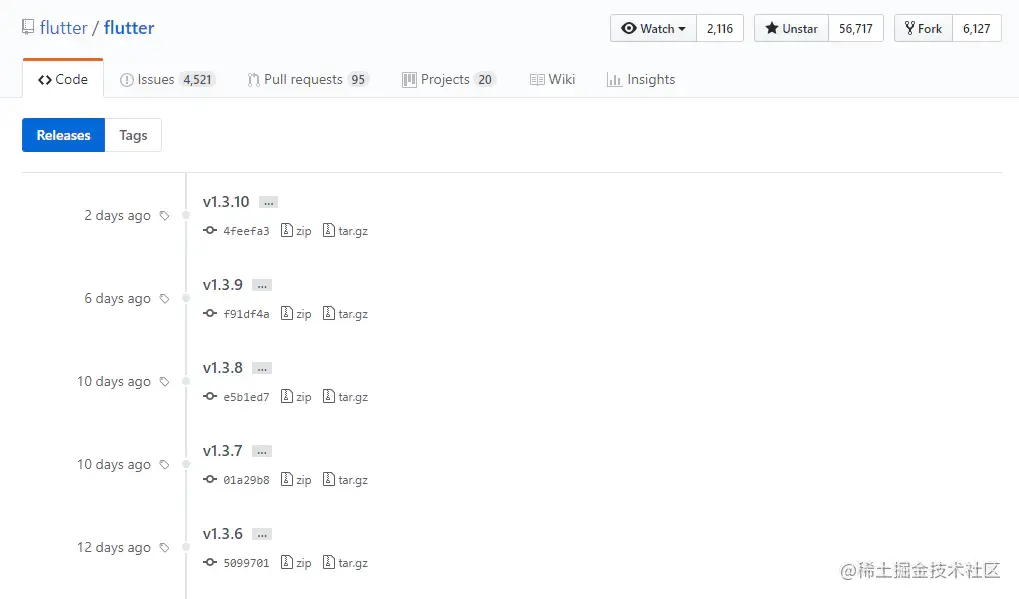Open commit 5099701

point(246,563)
